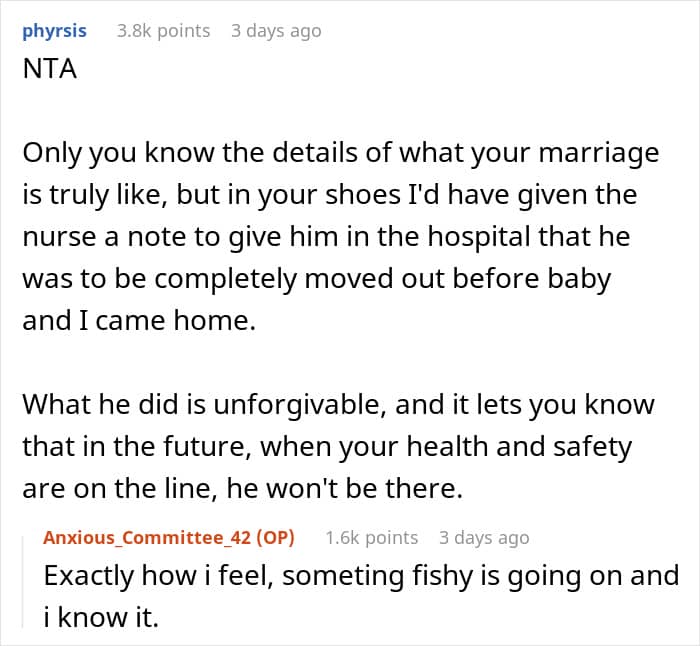Click the OP reply's "3 days ago" timestamp
The width and height of the screenshot is (700, 646).
484,537
